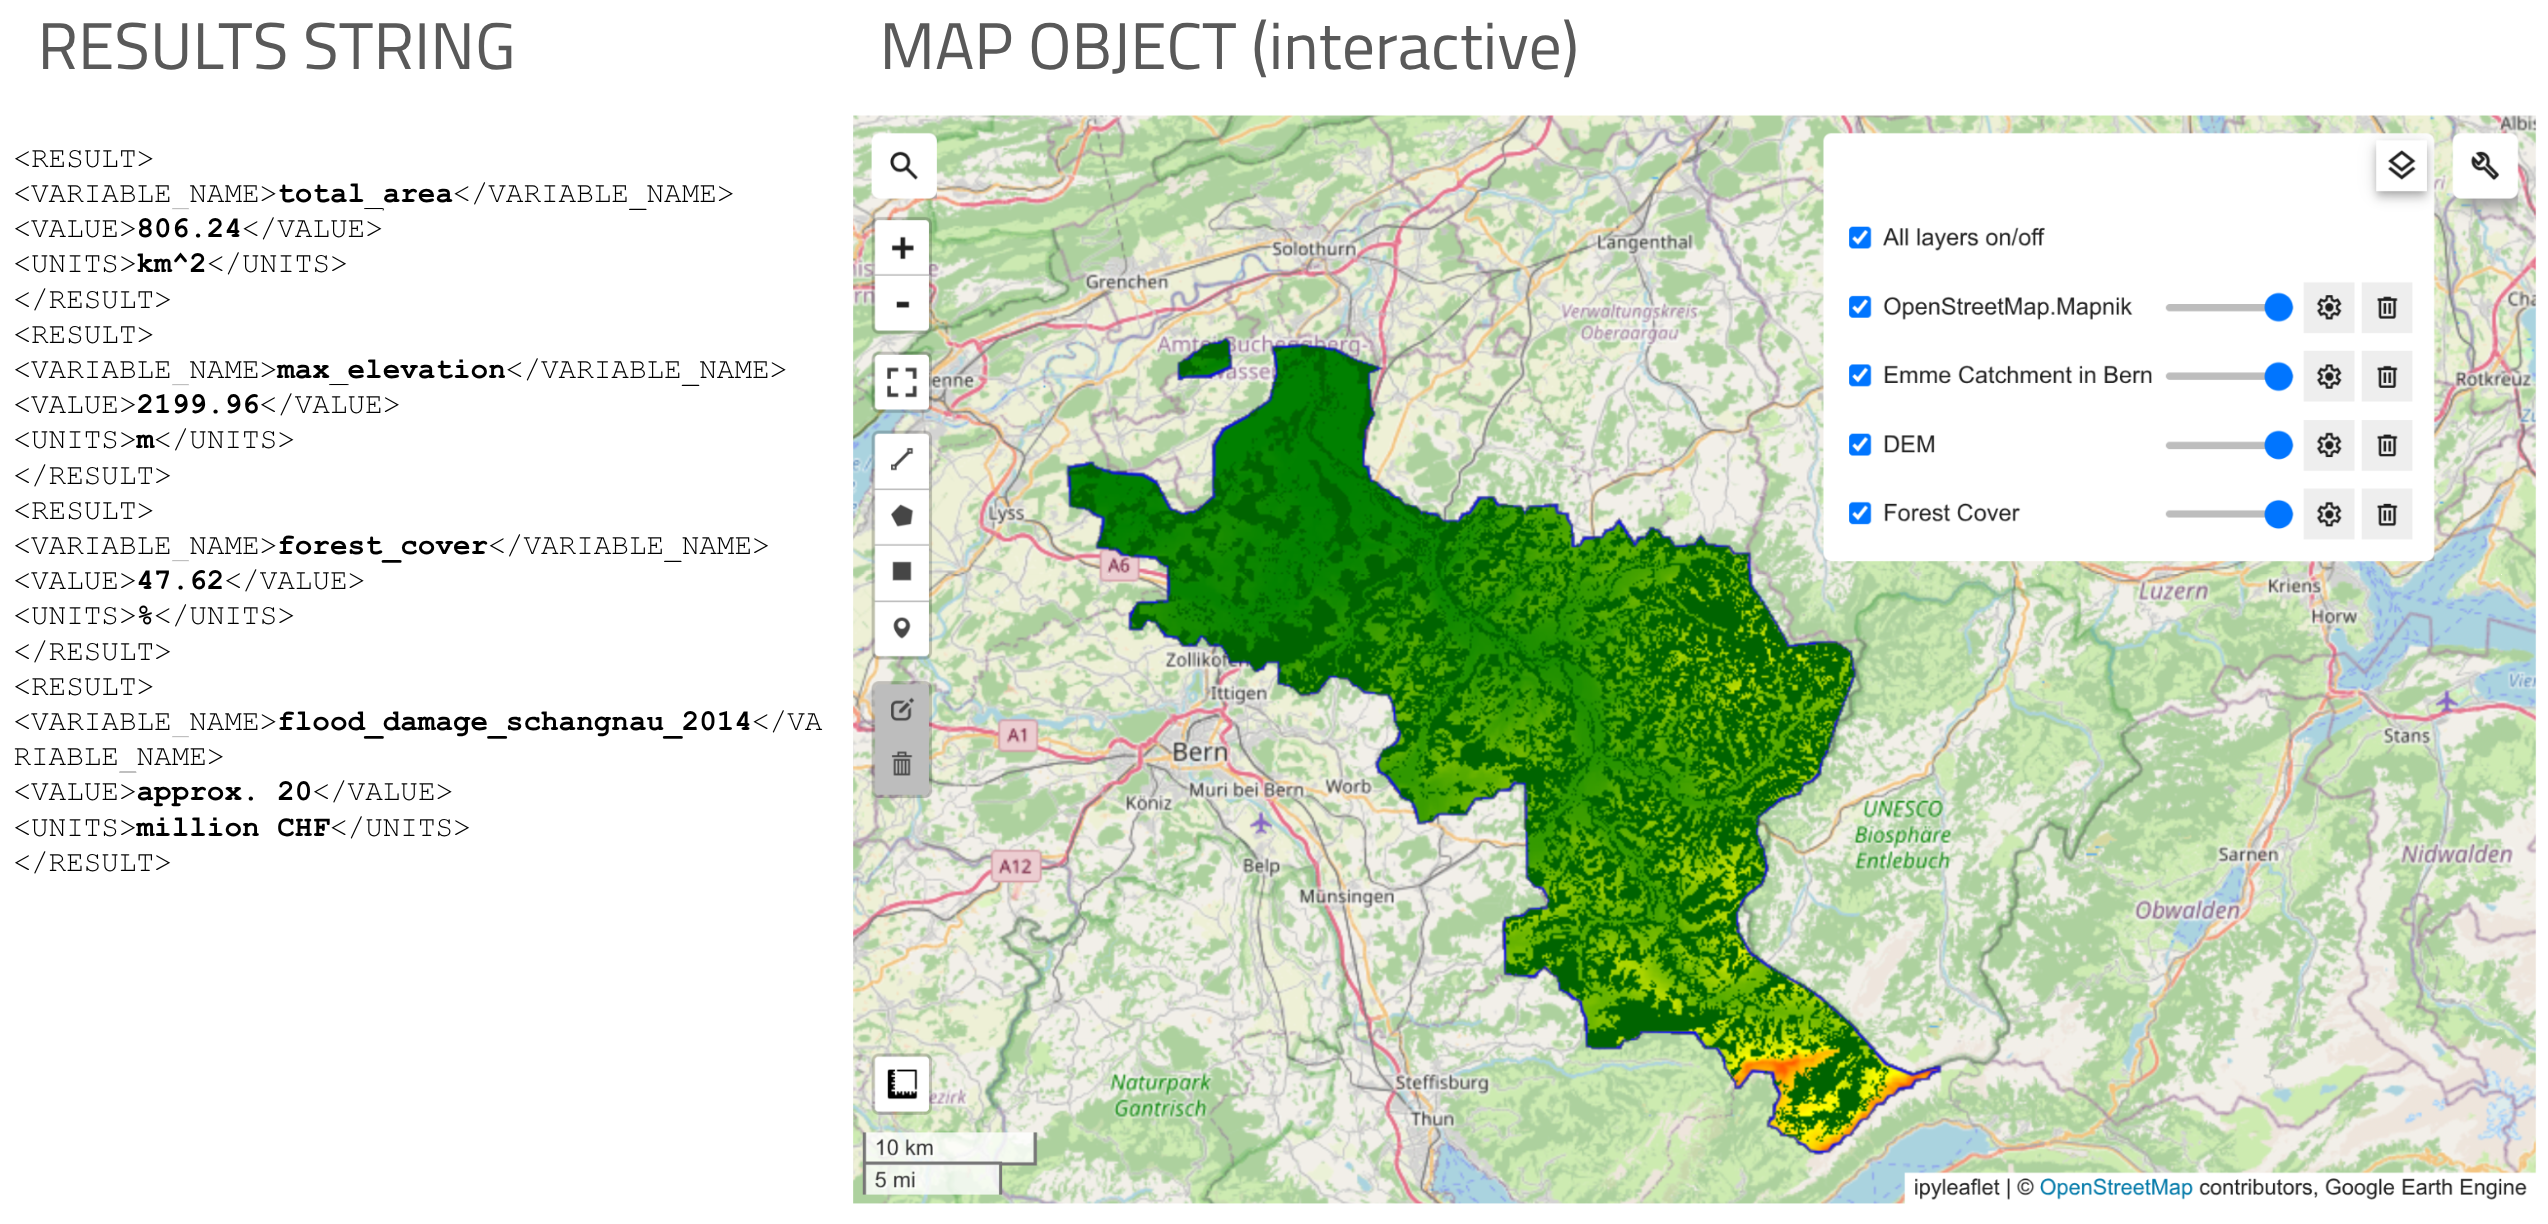
Task: Click the million CHF units text
Action: [x=233, y=828]
